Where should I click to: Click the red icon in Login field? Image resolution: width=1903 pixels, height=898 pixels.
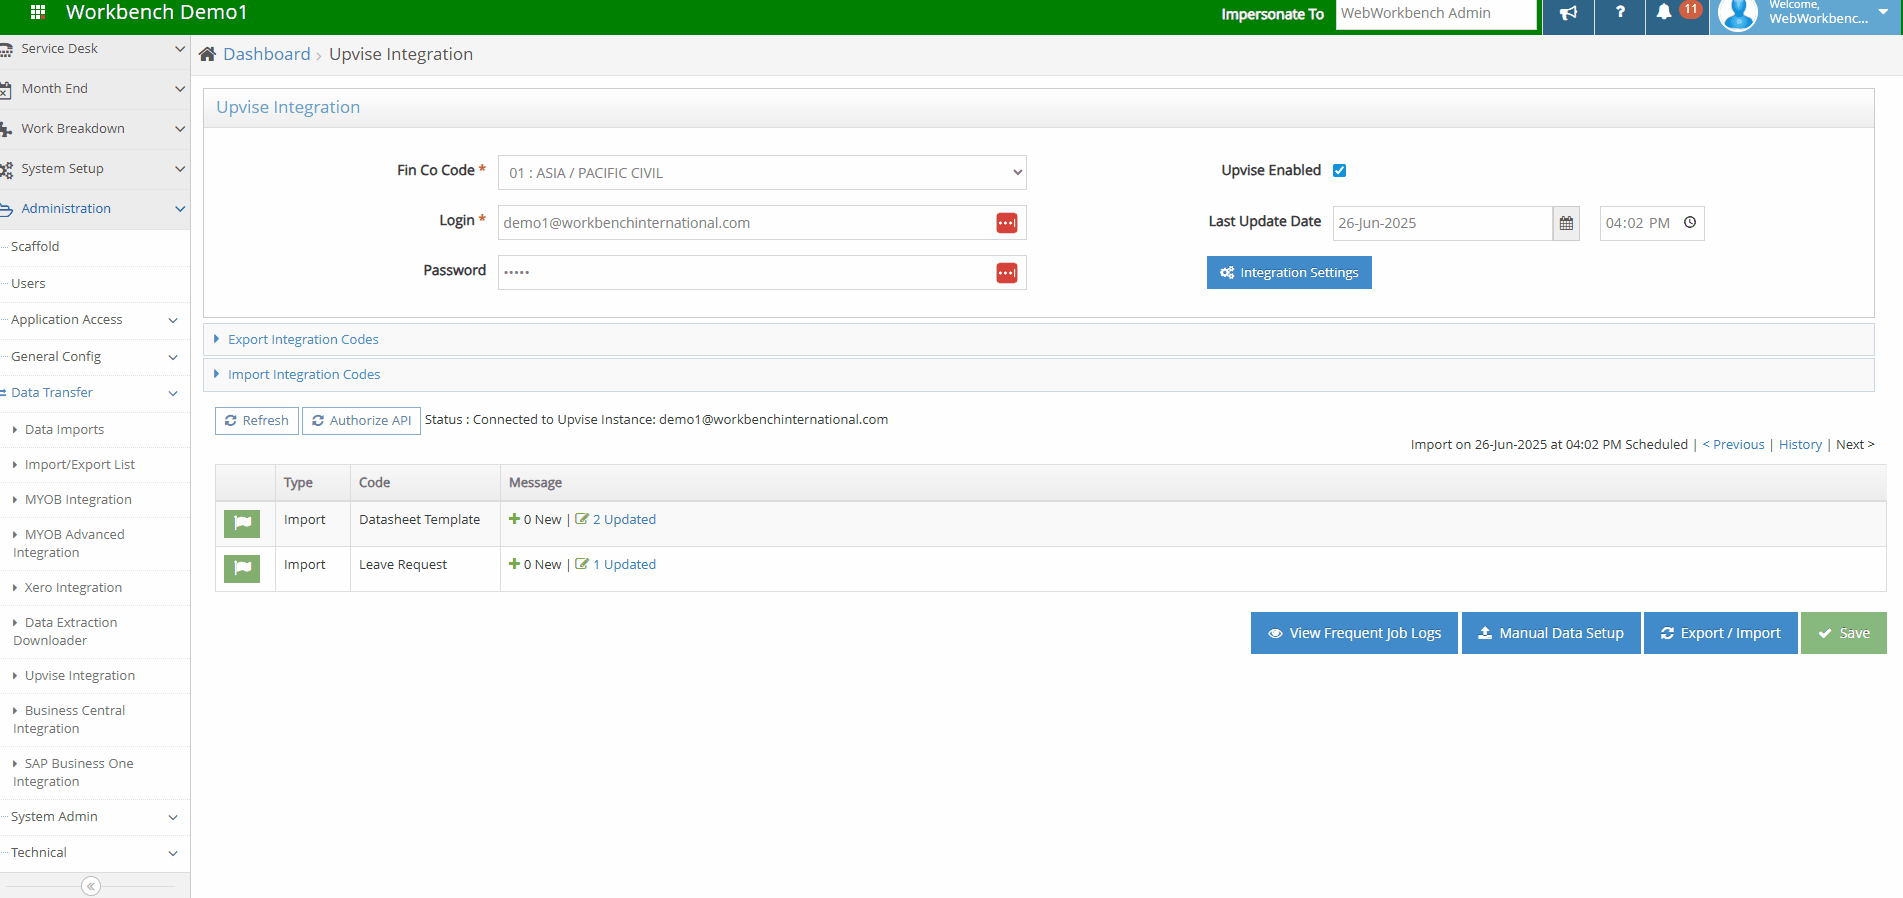click(1007, 223)
